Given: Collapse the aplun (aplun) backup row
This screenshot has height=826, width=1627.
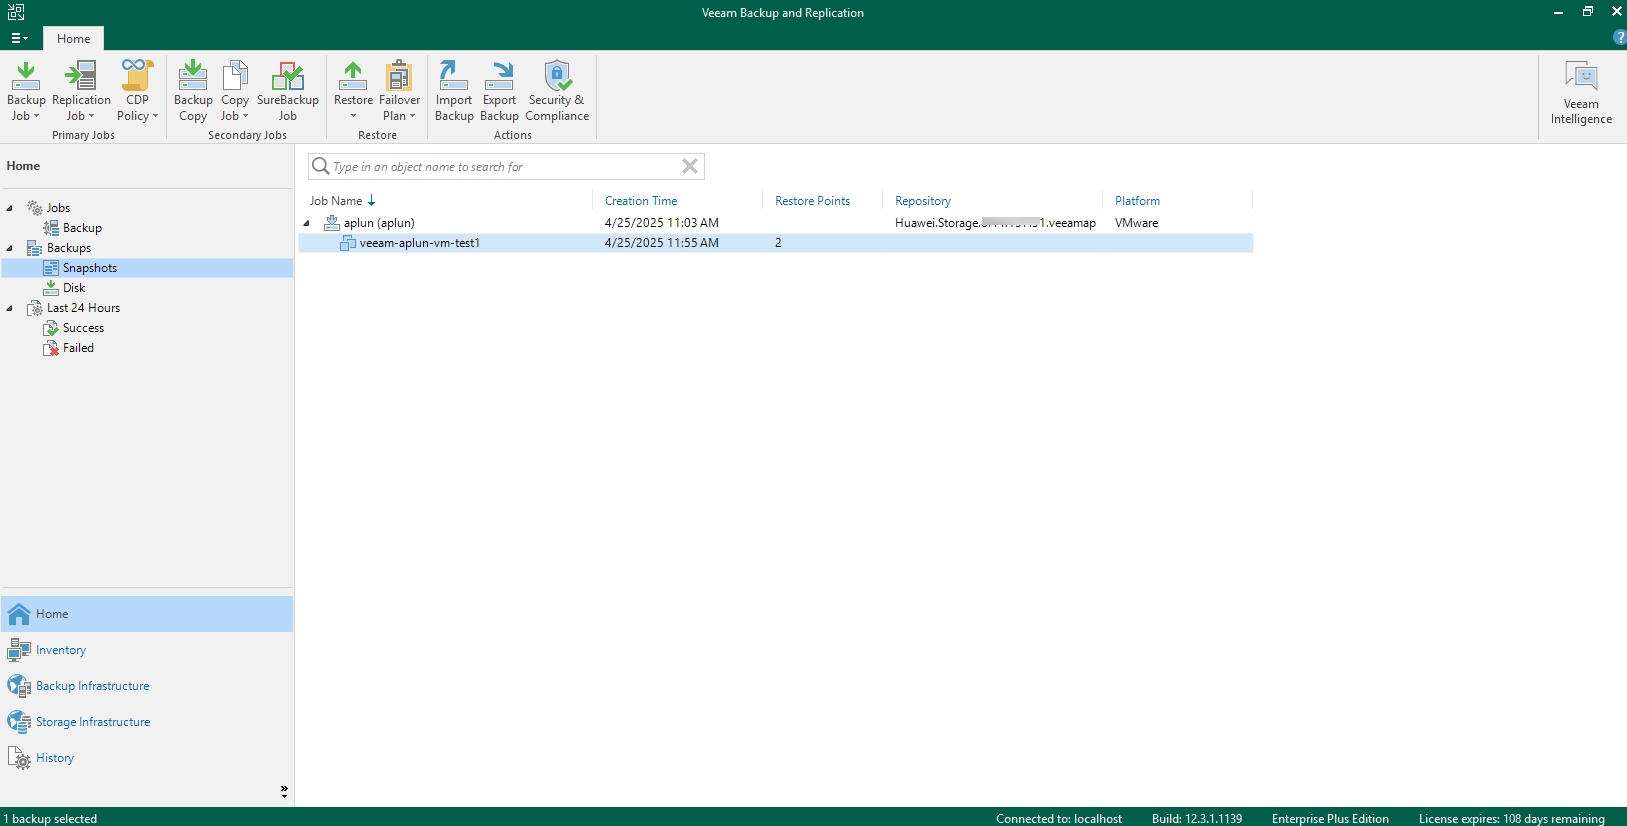Looking at the screenshot, I should pos(307,223).
